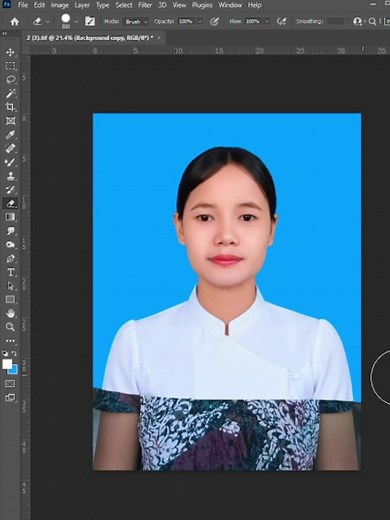Select the Eyedropper tool

pyautogui.click(x=10, y=135)
